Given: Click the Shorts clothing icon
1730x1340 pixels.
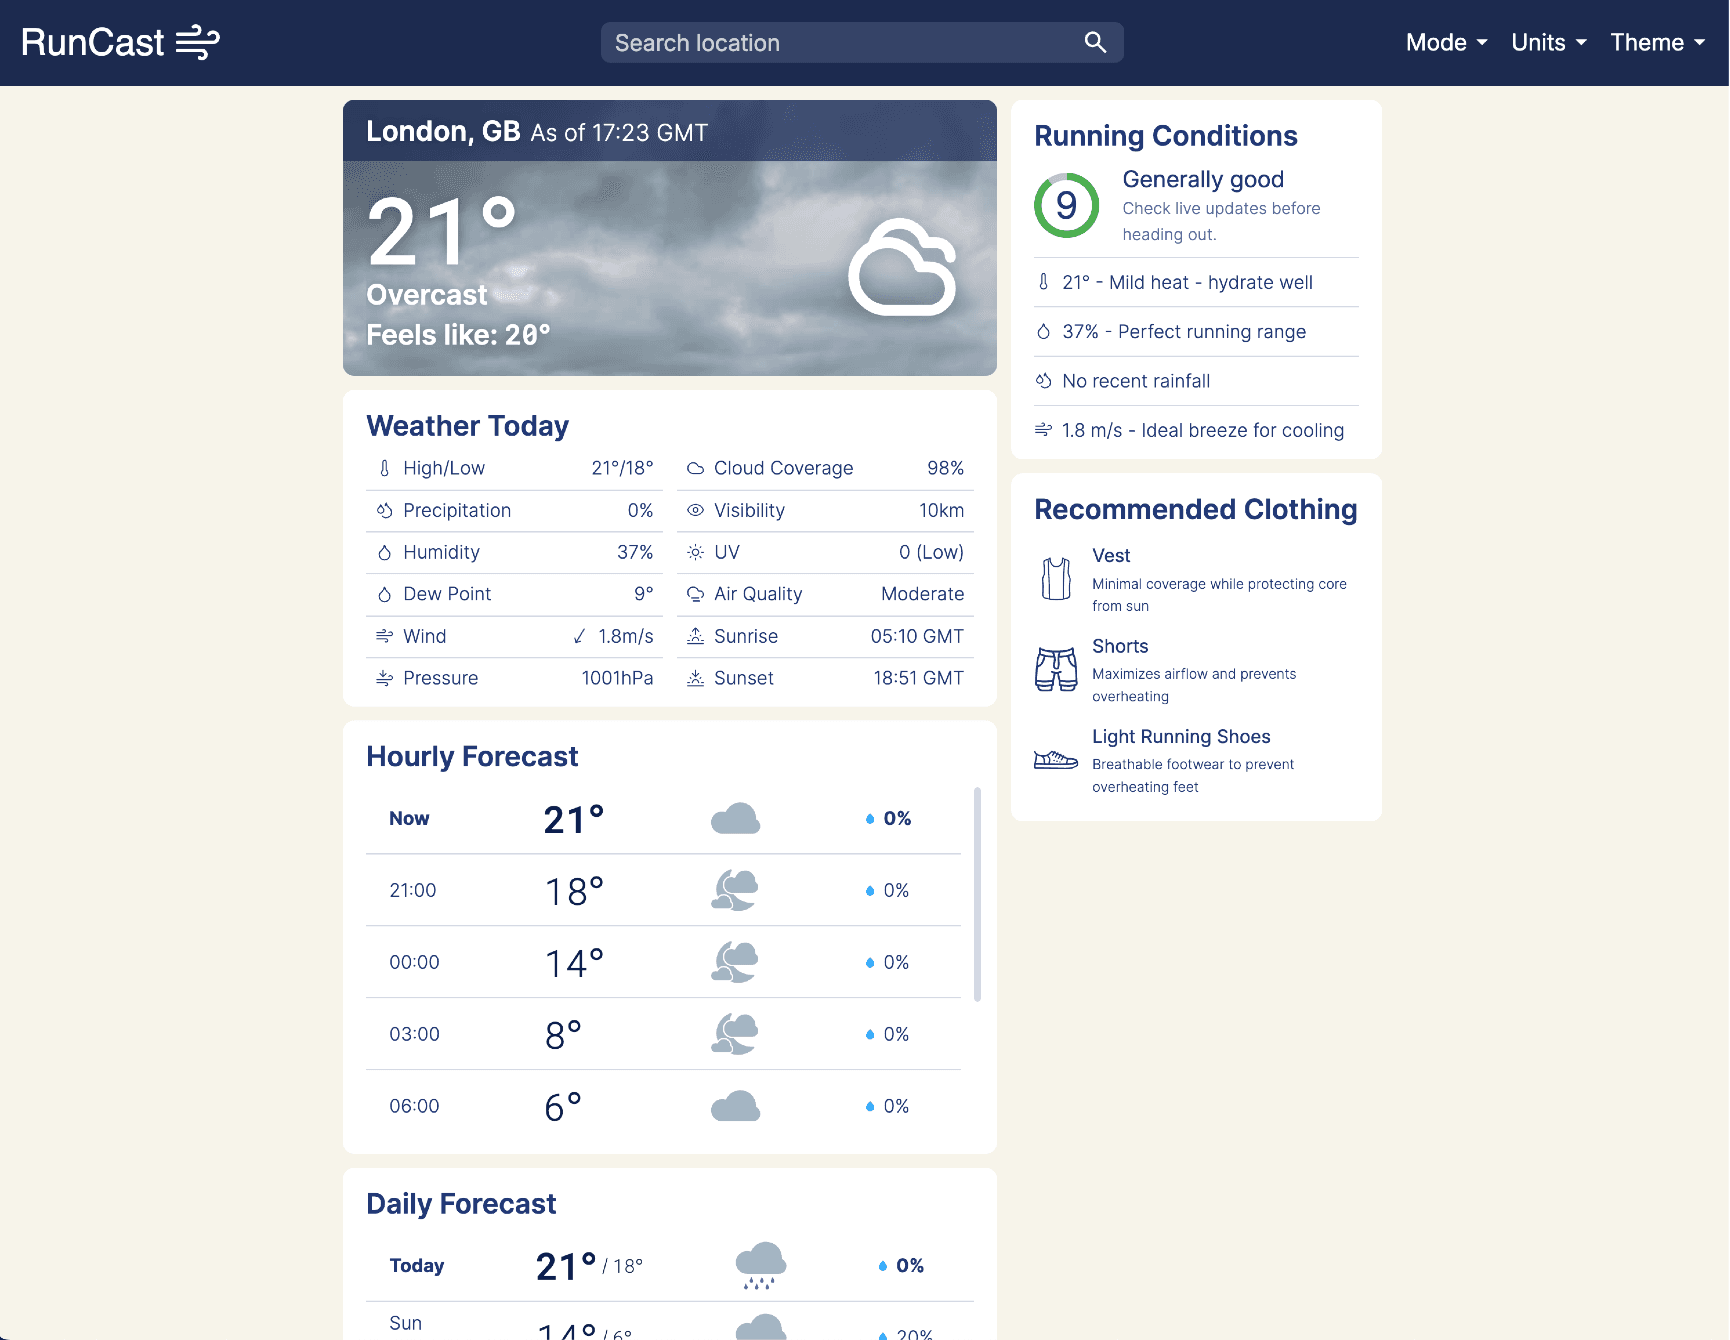Looking at the screenshot, I should 1056,669.
